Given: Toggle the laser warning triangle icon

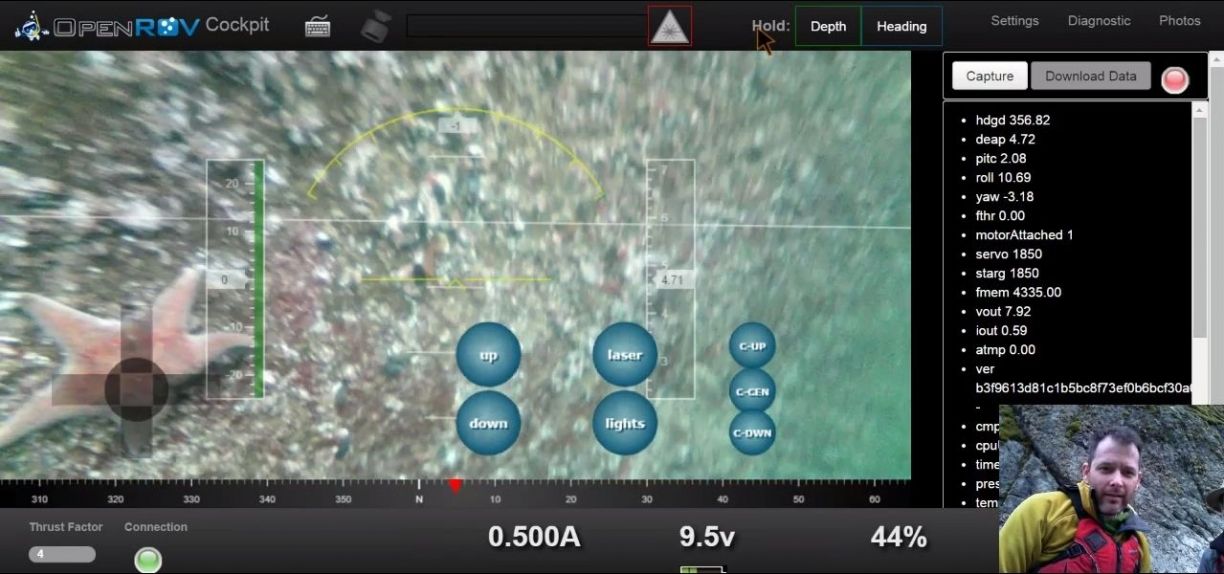Looking at the screenshot, I should coord(669,26).
